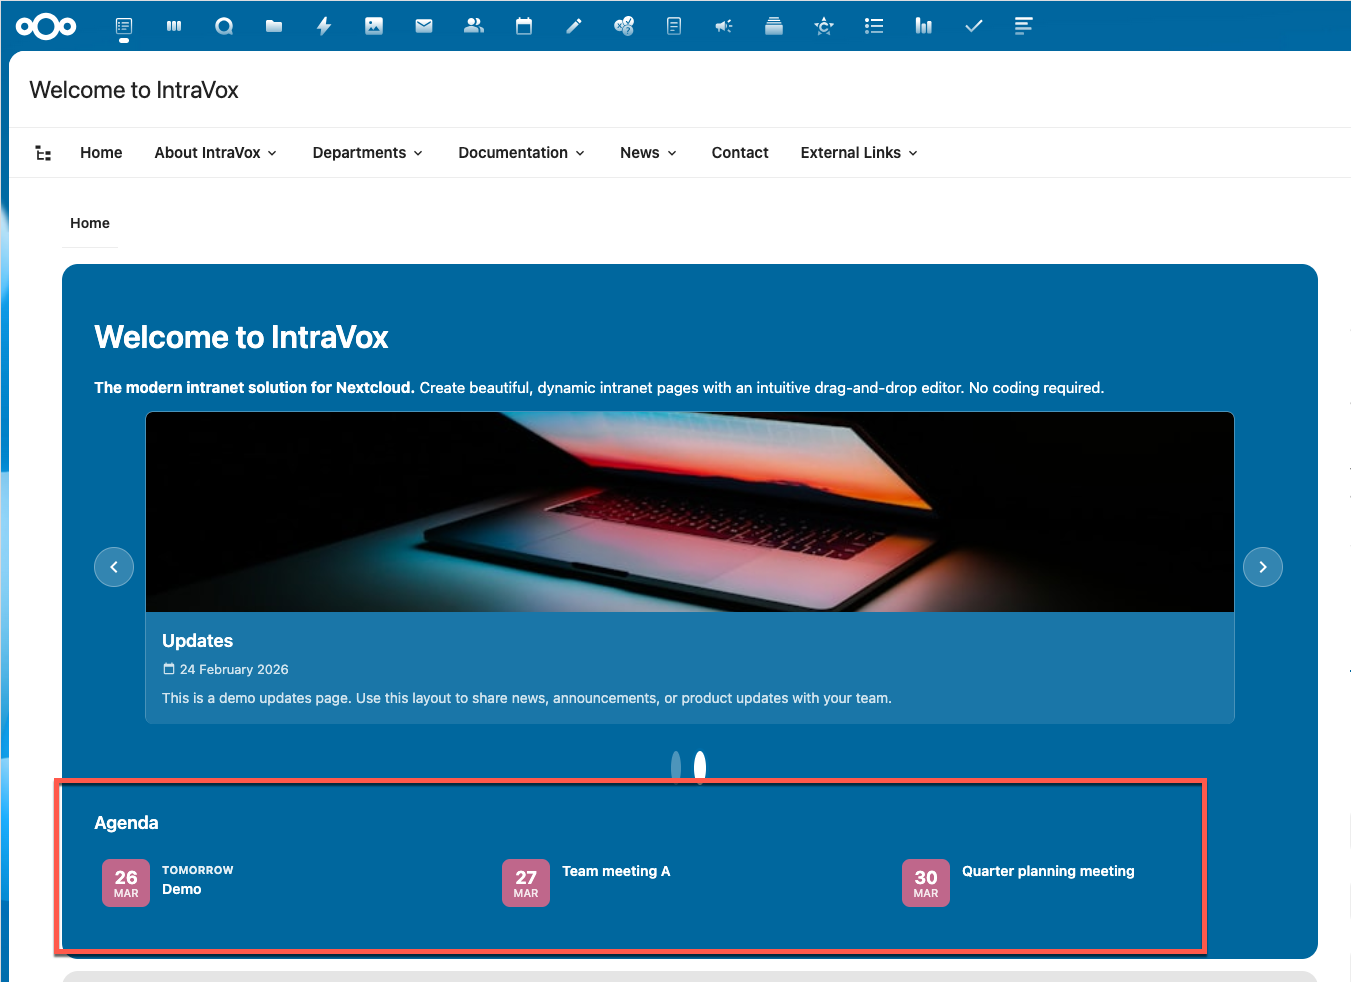Open the Deck stacked cards icon
The image size is (1351, 982).
[774, 26]
